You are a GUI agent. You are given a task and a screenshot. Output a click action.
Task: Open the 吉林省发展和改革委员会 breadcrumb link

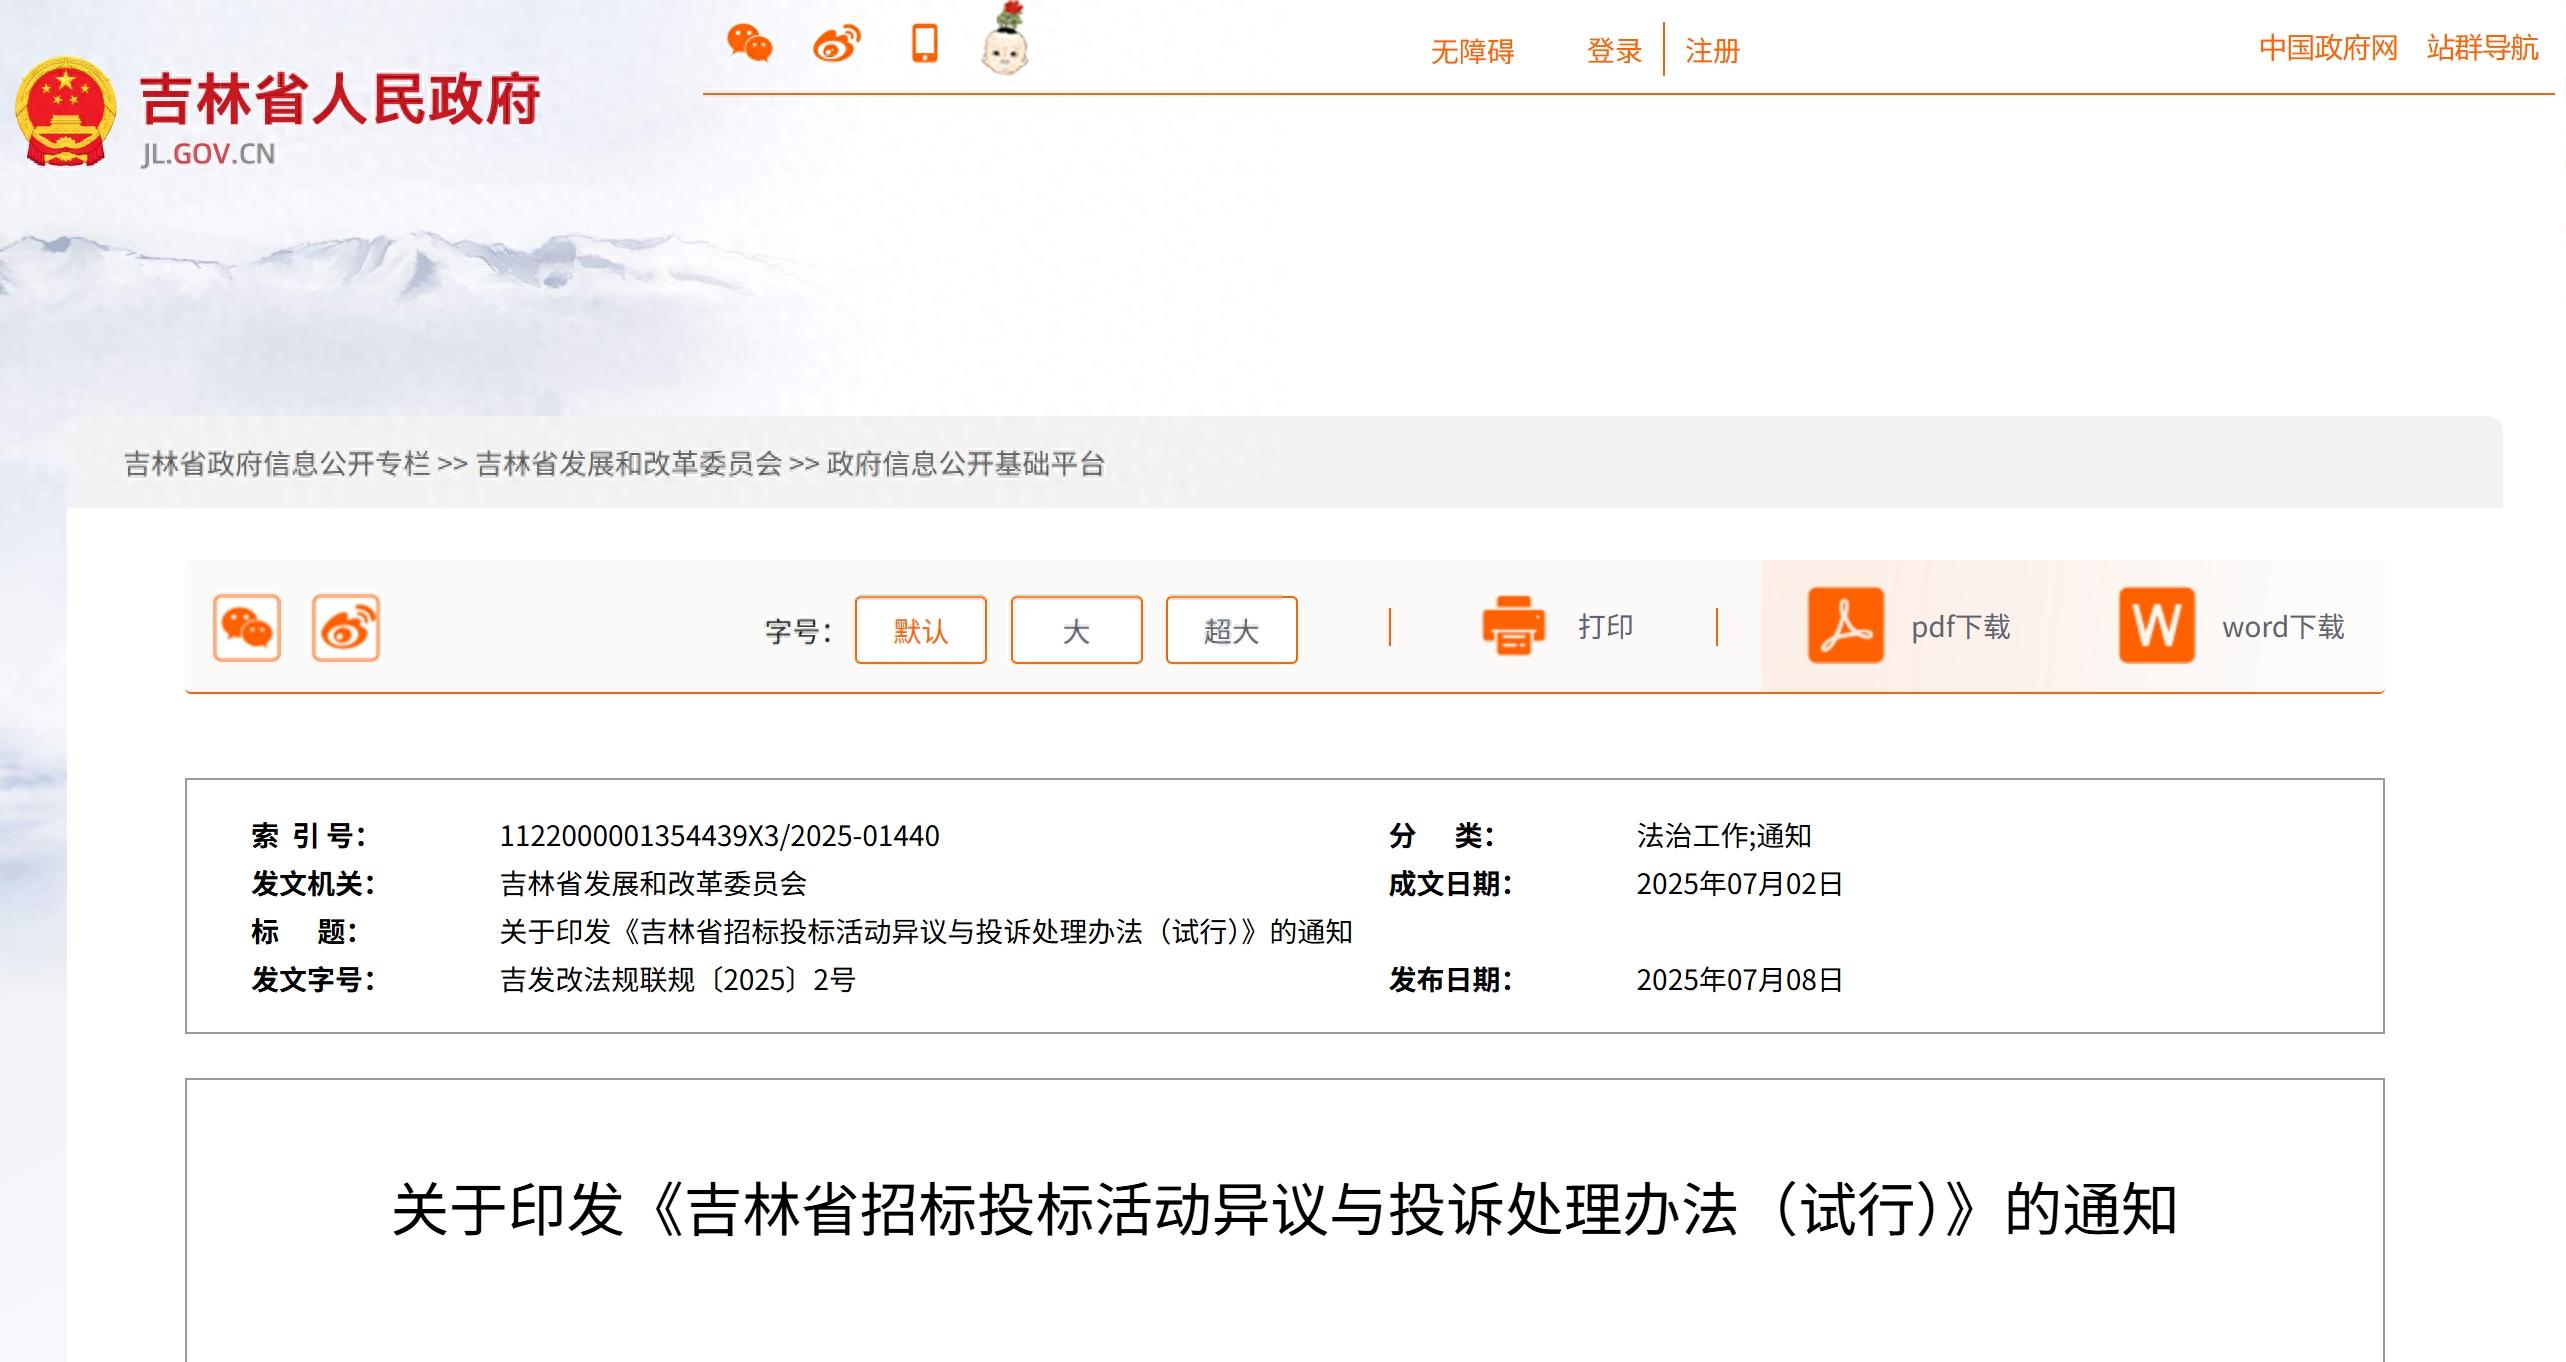click(x=628, y=464)
